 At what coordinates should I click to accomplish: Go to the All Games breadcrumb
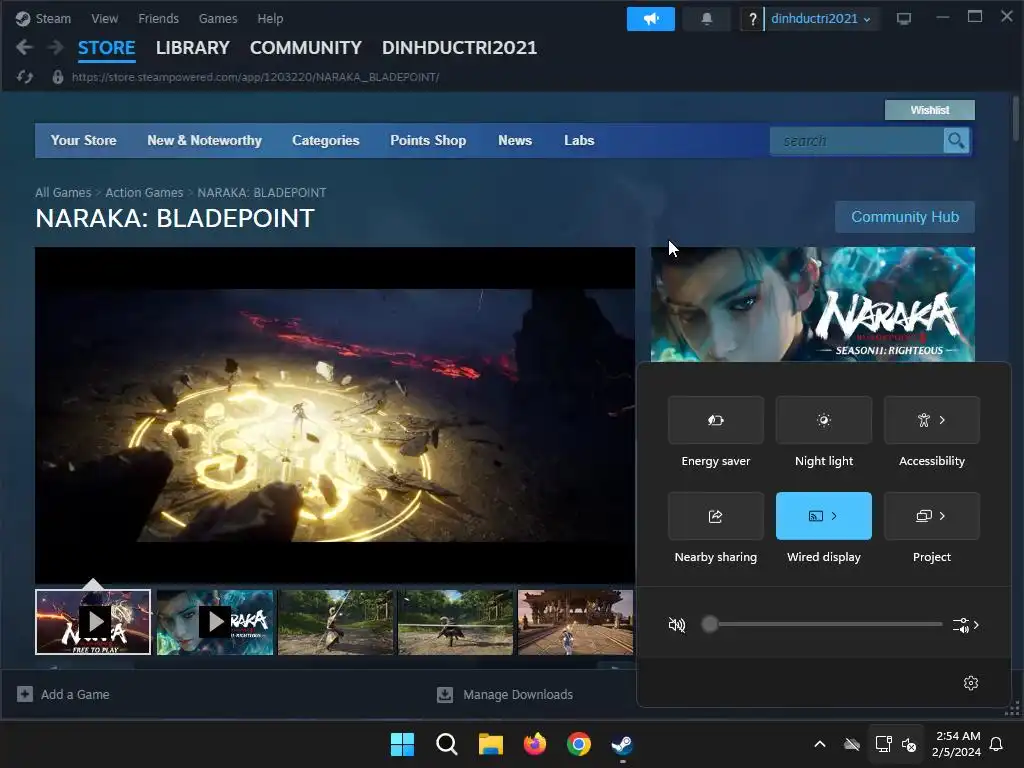click(63, 193)
